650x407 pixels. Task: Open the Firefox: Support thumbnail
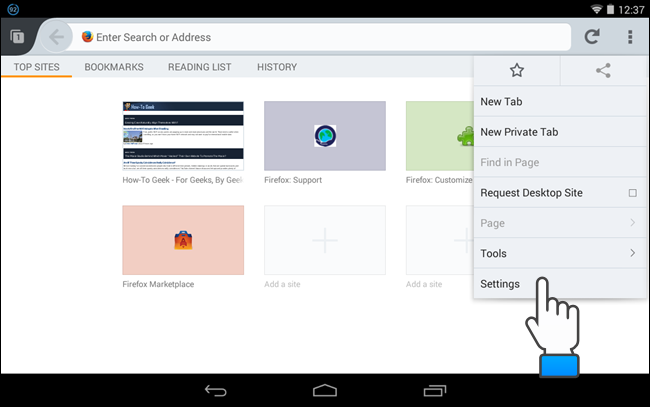pos(325,136)
